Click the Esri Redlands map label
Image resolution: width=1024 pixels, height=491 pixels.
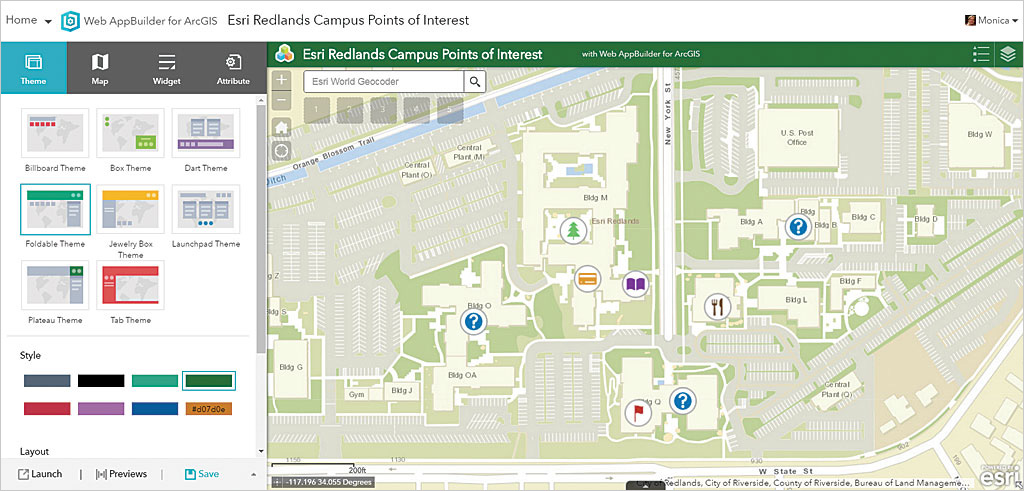[615, 221]
